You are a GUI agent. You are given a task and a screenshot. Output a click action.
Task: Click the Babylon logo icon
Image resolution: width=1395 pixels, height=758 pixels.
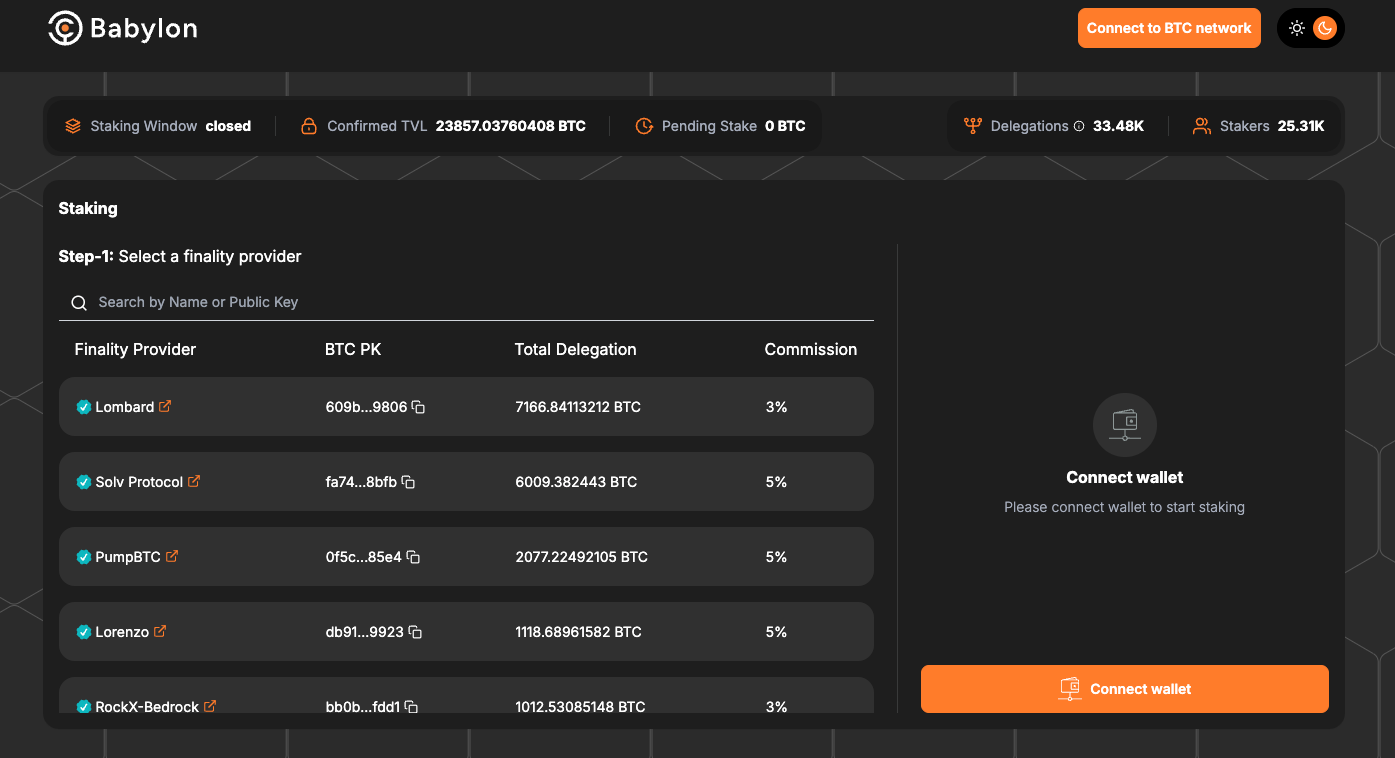point(65,28)
